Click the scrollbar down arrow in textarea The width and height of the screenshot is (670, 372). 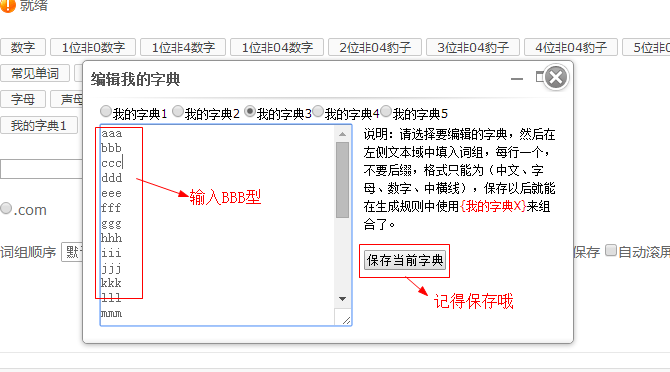click(342, 299)
